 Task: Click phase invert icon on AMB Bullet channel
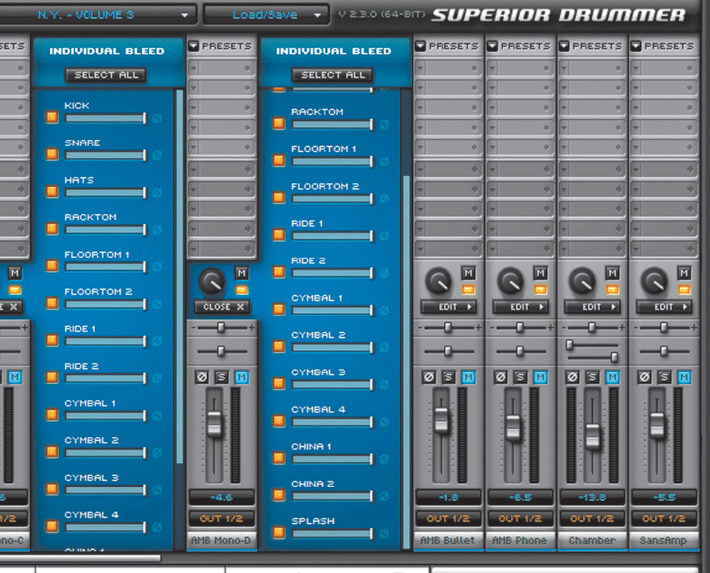pyautogui.click(x=429, y=377)
